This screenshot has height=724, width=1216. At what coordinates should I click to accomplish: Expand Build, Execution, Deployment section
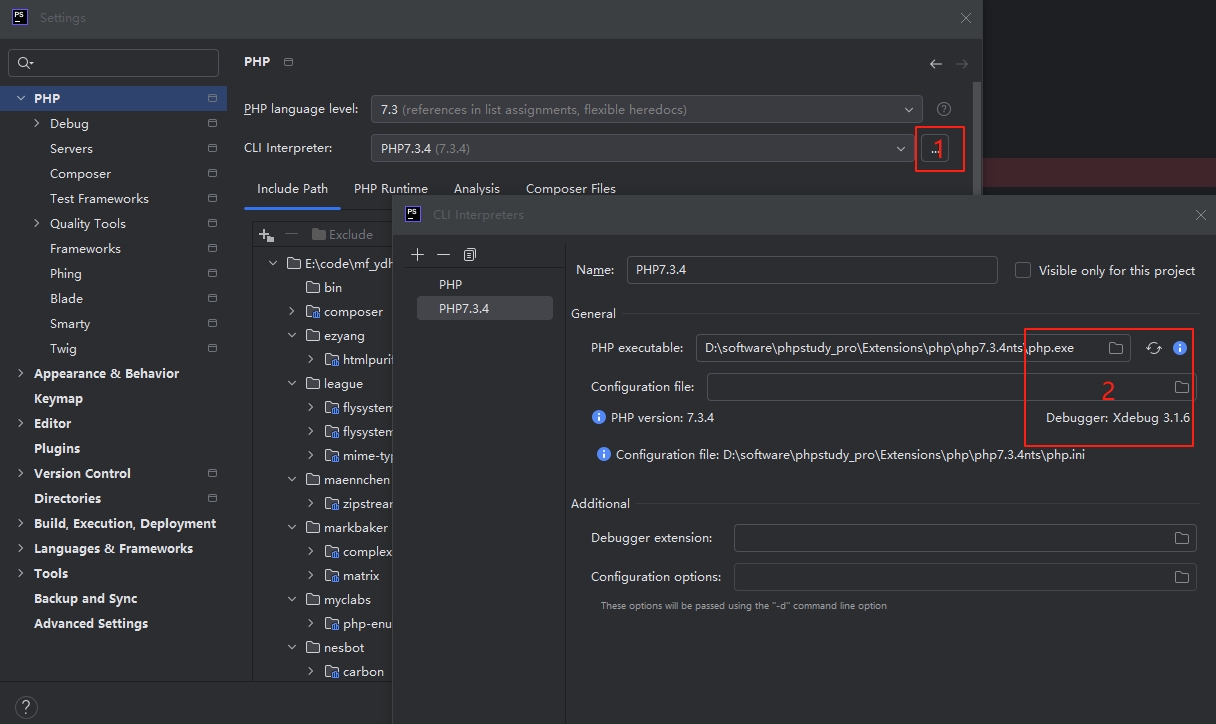point(21,523)
